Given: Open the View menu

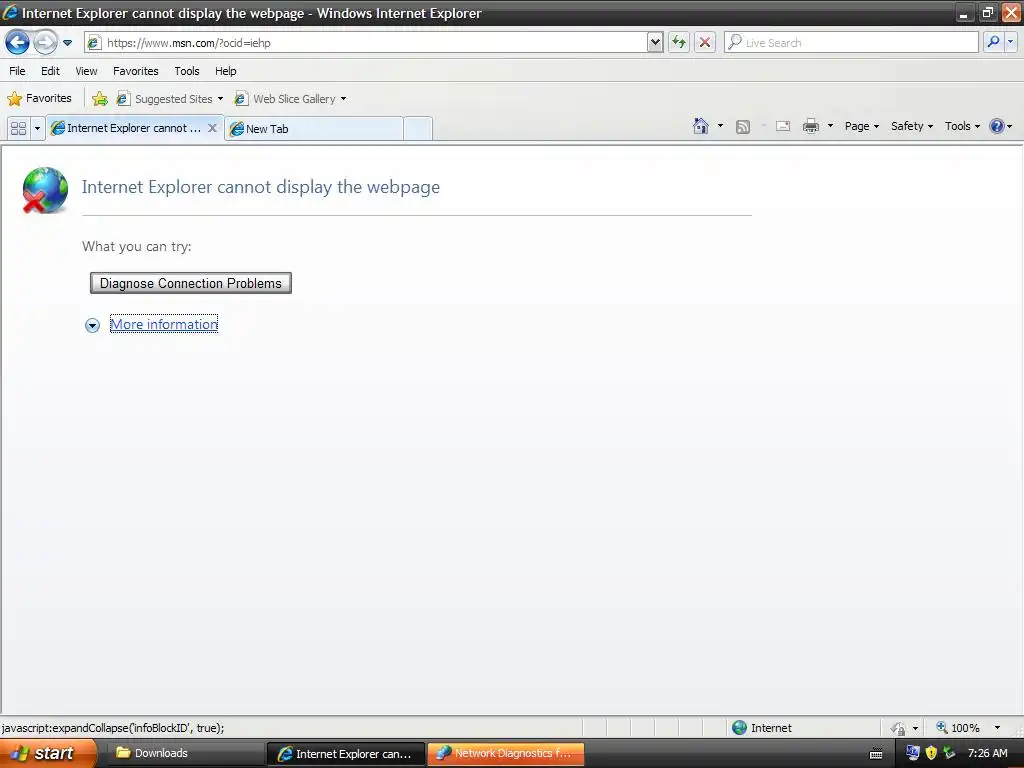Looking at the screenshot, I should pos(86,71).
